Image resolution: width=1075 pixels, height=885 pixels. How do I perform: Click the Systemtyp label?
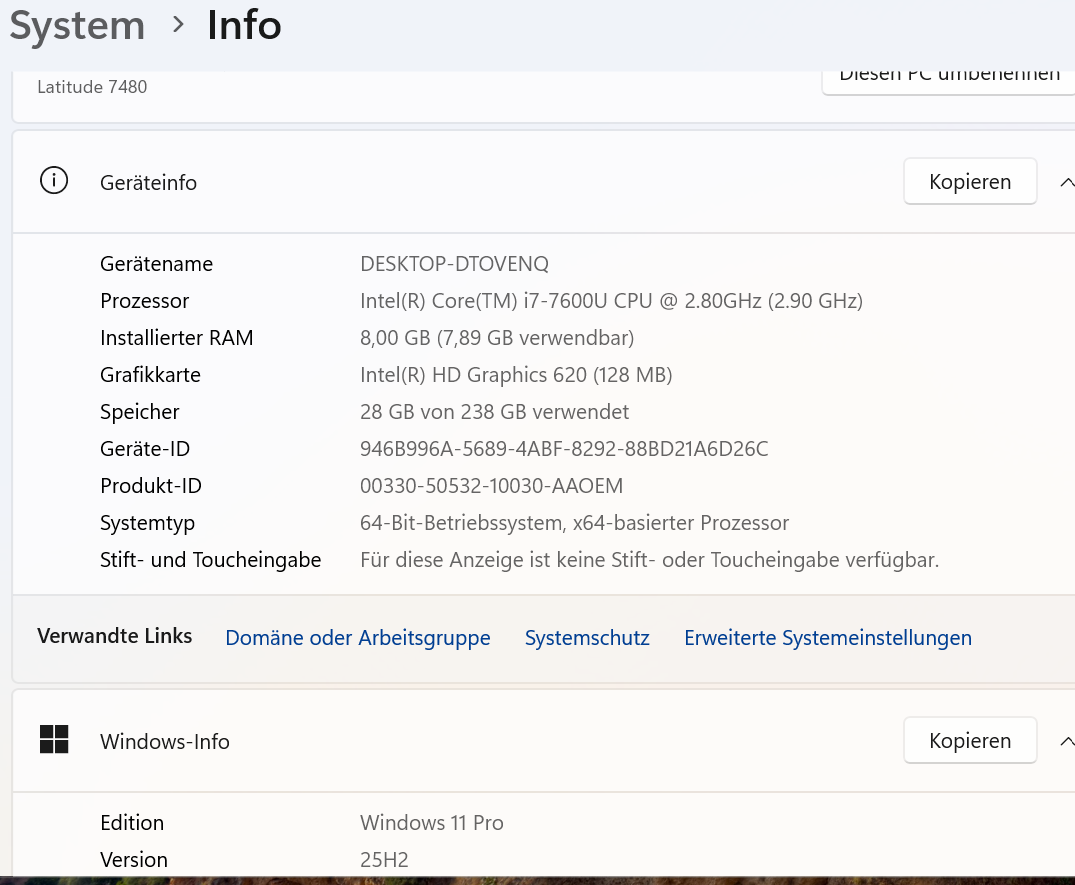pyautogui.click(x=147, y=523)
